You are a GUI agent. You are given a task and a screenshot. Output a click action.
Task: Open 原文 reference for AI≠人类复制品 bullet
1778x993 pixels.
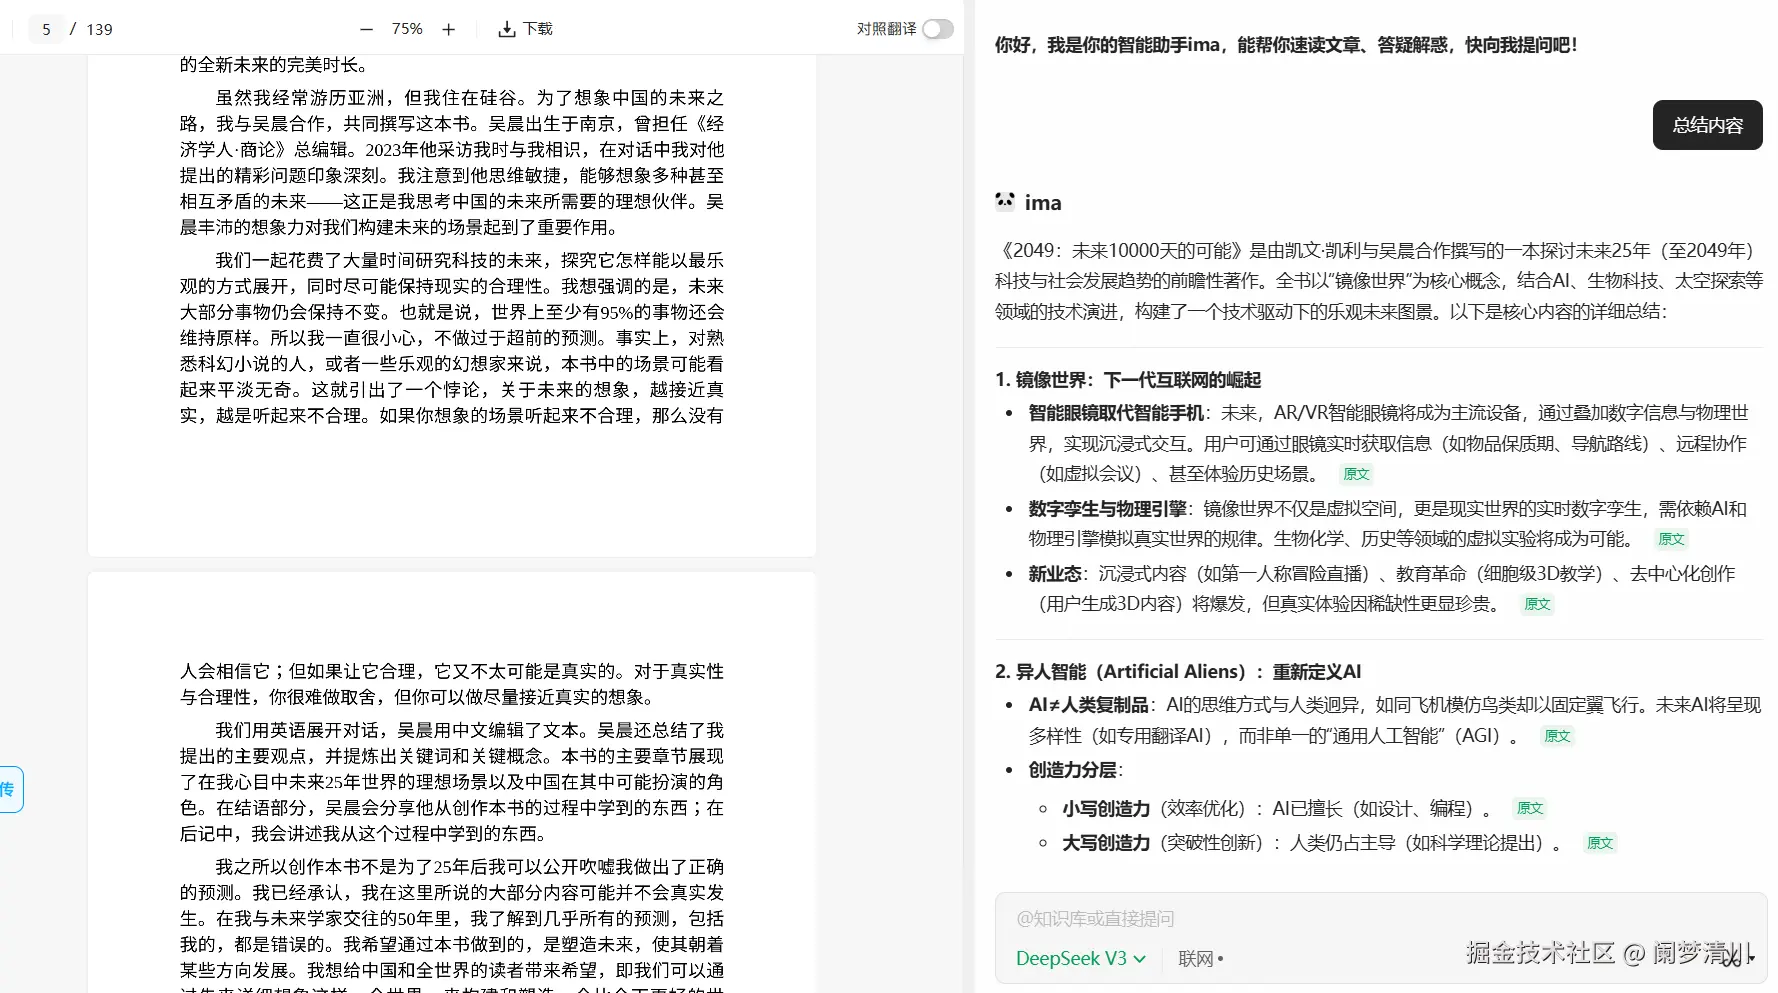click(1557, 736)
